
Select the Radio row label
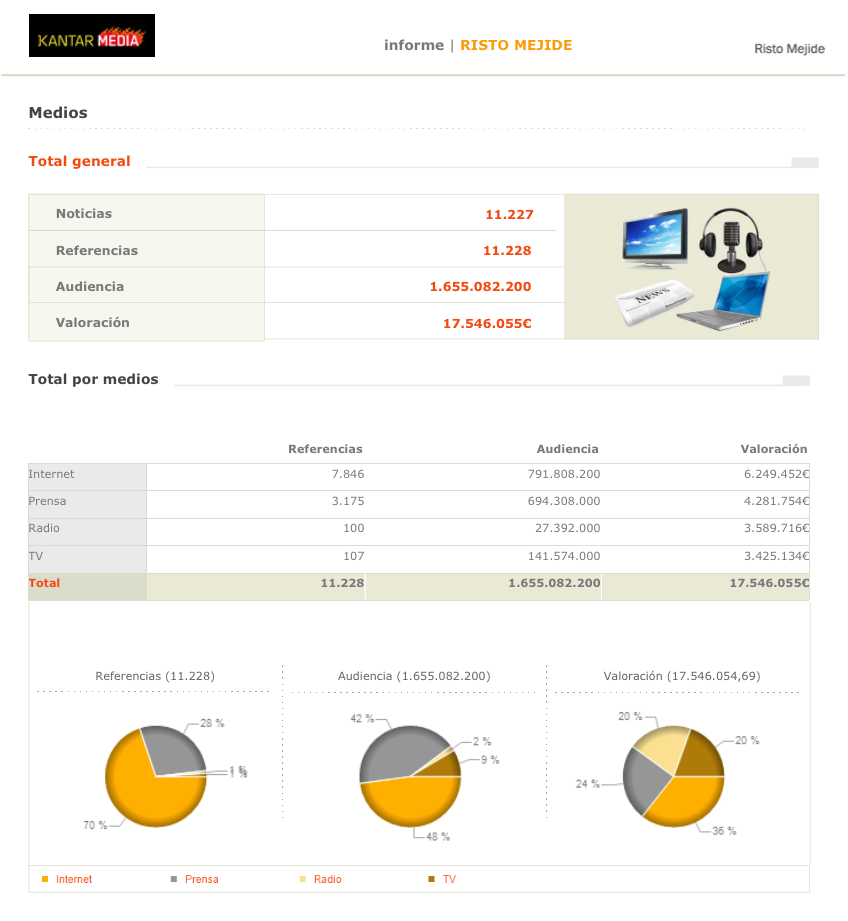[x=44, y=528]
